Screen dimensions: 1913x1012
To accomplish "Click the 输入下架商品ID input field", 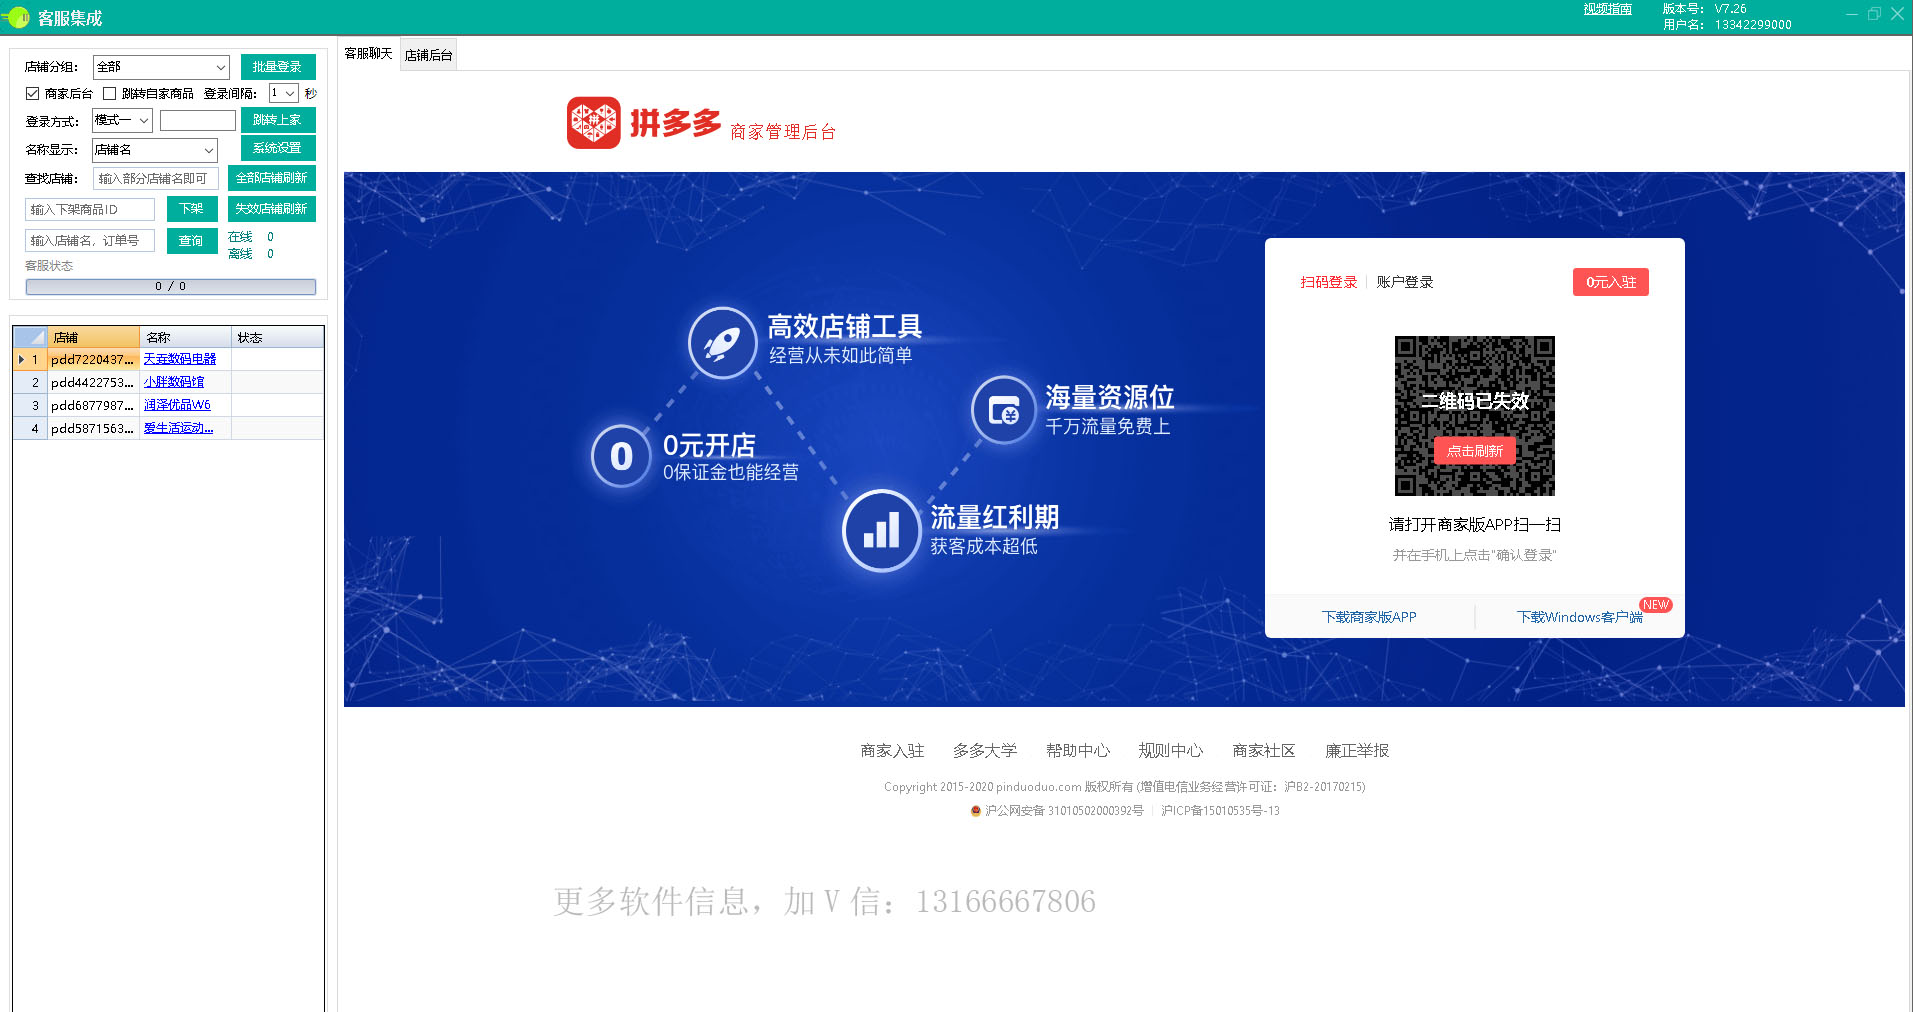I will click(89, 209).
